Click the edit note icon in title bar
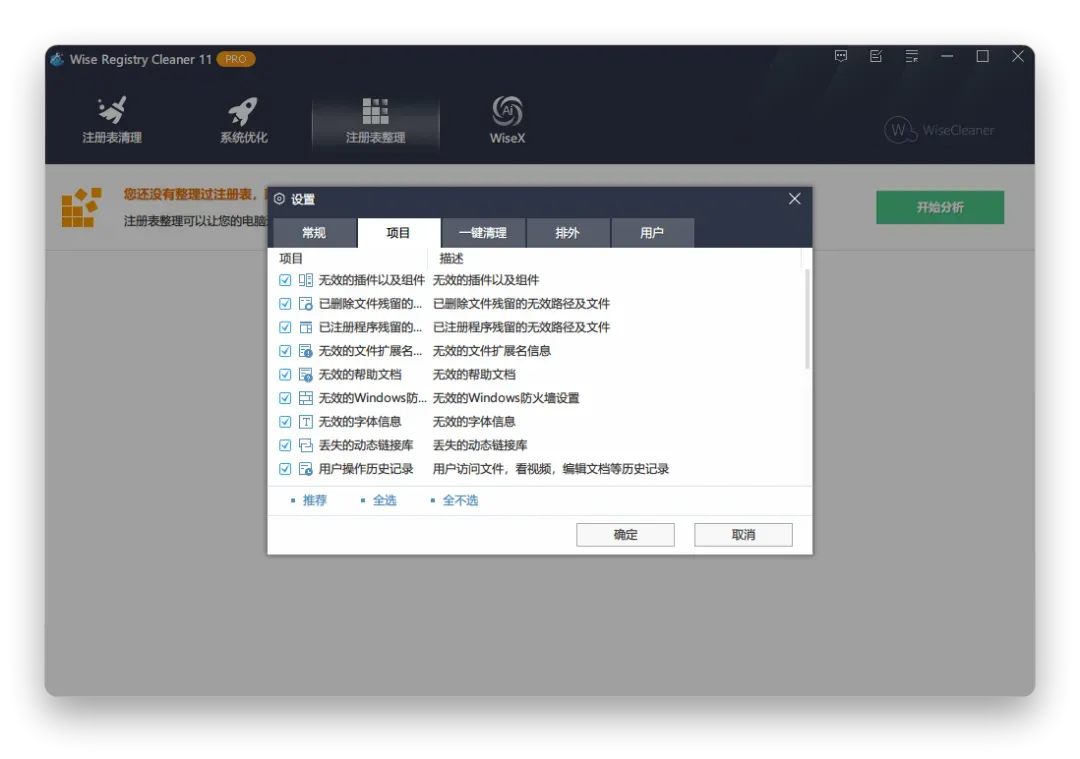Image resolution: width=1080 pixels, height=759 pixels. pyautogui.click(x=876, y=56)
